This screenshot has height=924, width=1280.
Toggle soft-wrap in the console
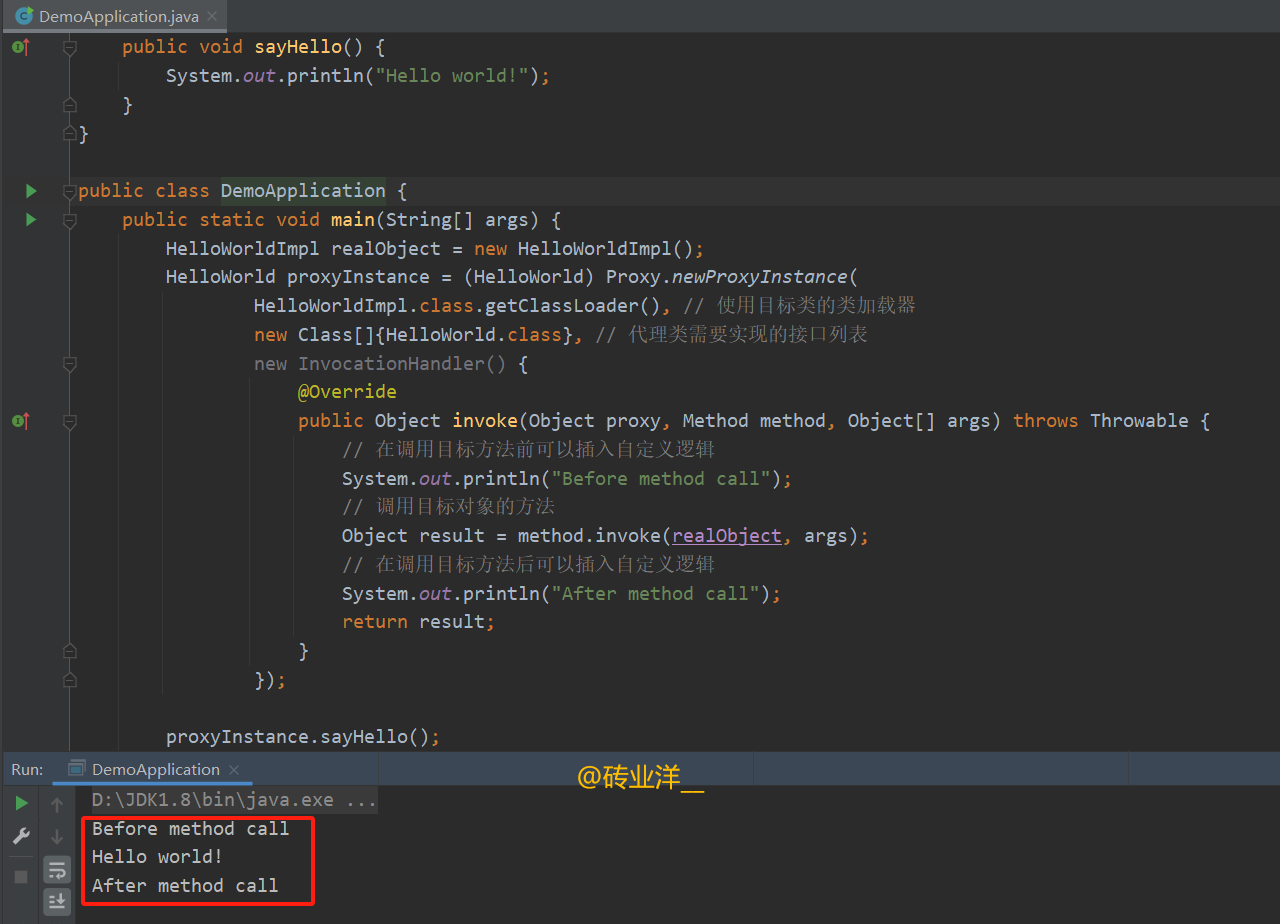[57, 870]
